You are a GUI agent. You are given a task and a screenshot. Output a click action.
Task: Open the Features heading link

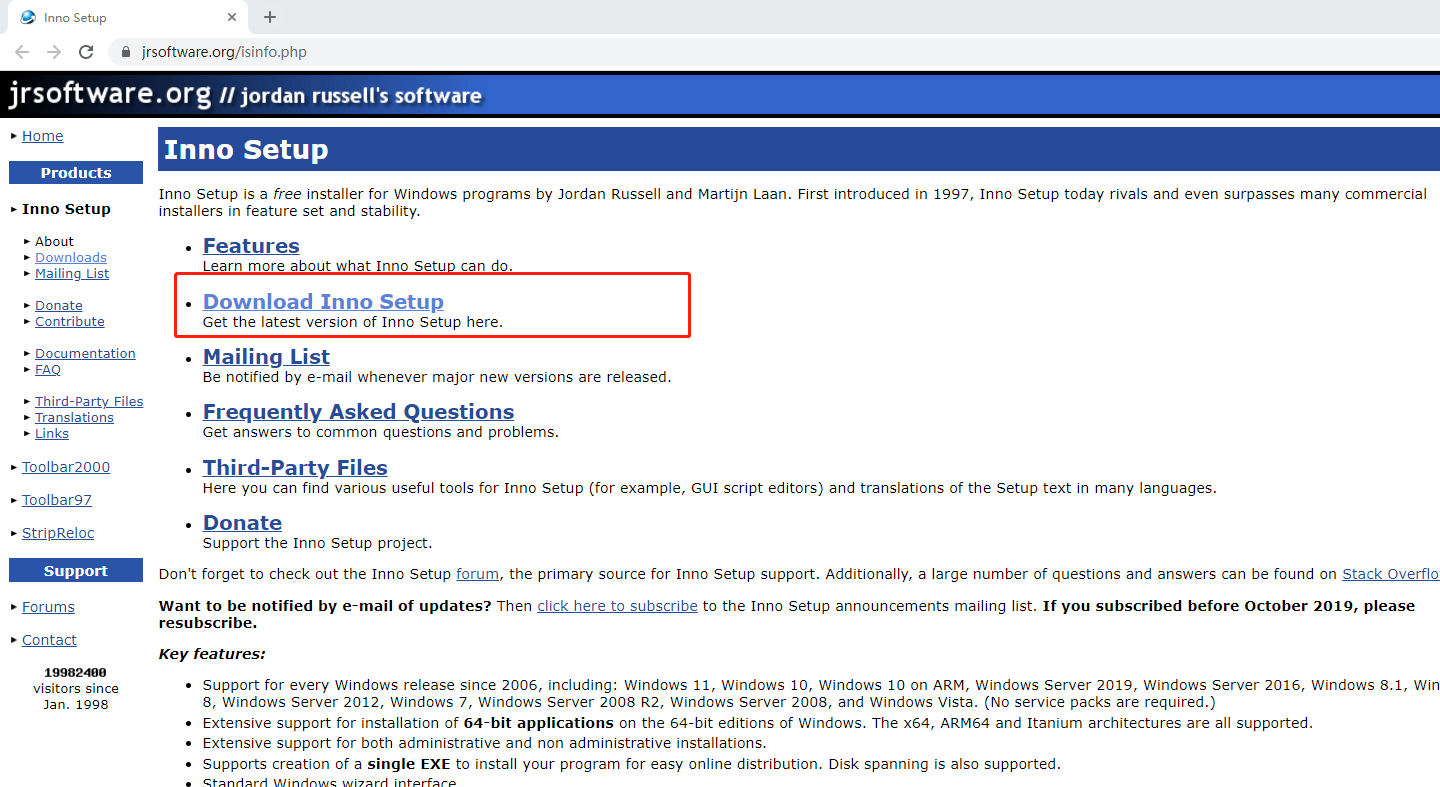pos(251,246)
